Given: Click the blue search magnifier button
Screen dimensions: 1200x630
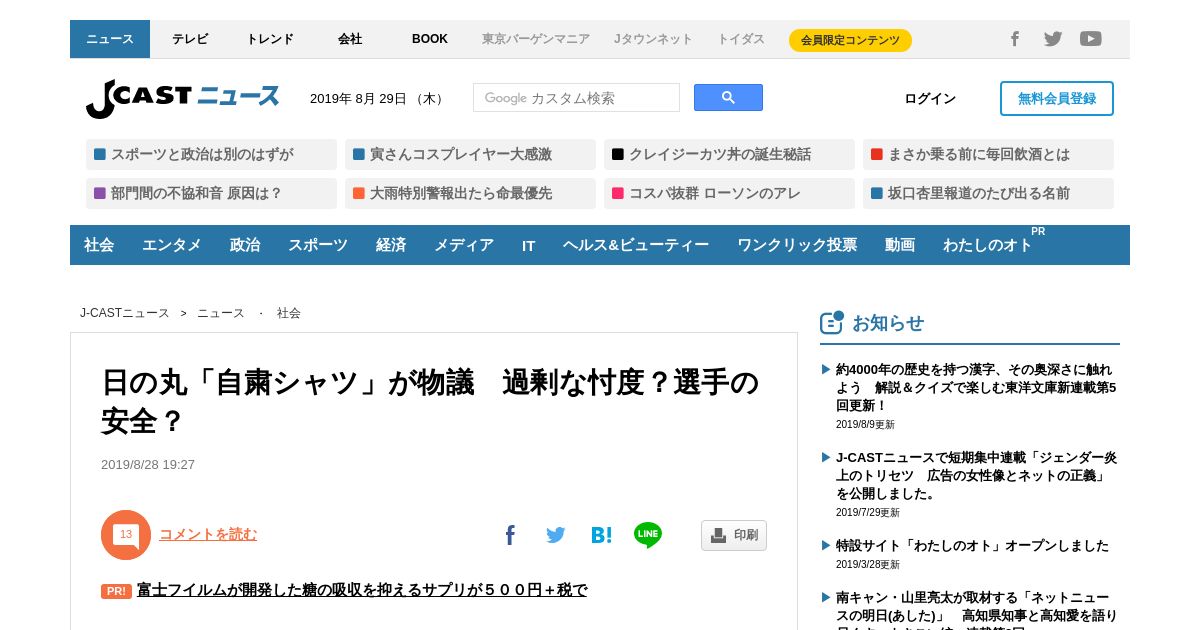Looking at the screenshot, I should pyautogui.click(x=728, y=97).
